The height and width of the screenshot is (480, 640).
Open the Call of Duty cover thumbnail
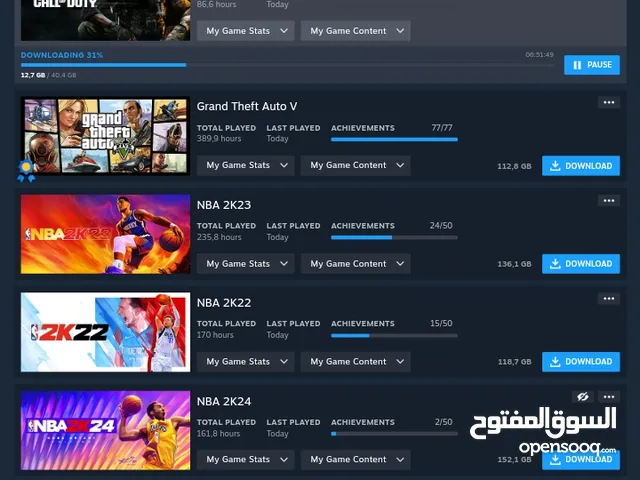[105, 20]
